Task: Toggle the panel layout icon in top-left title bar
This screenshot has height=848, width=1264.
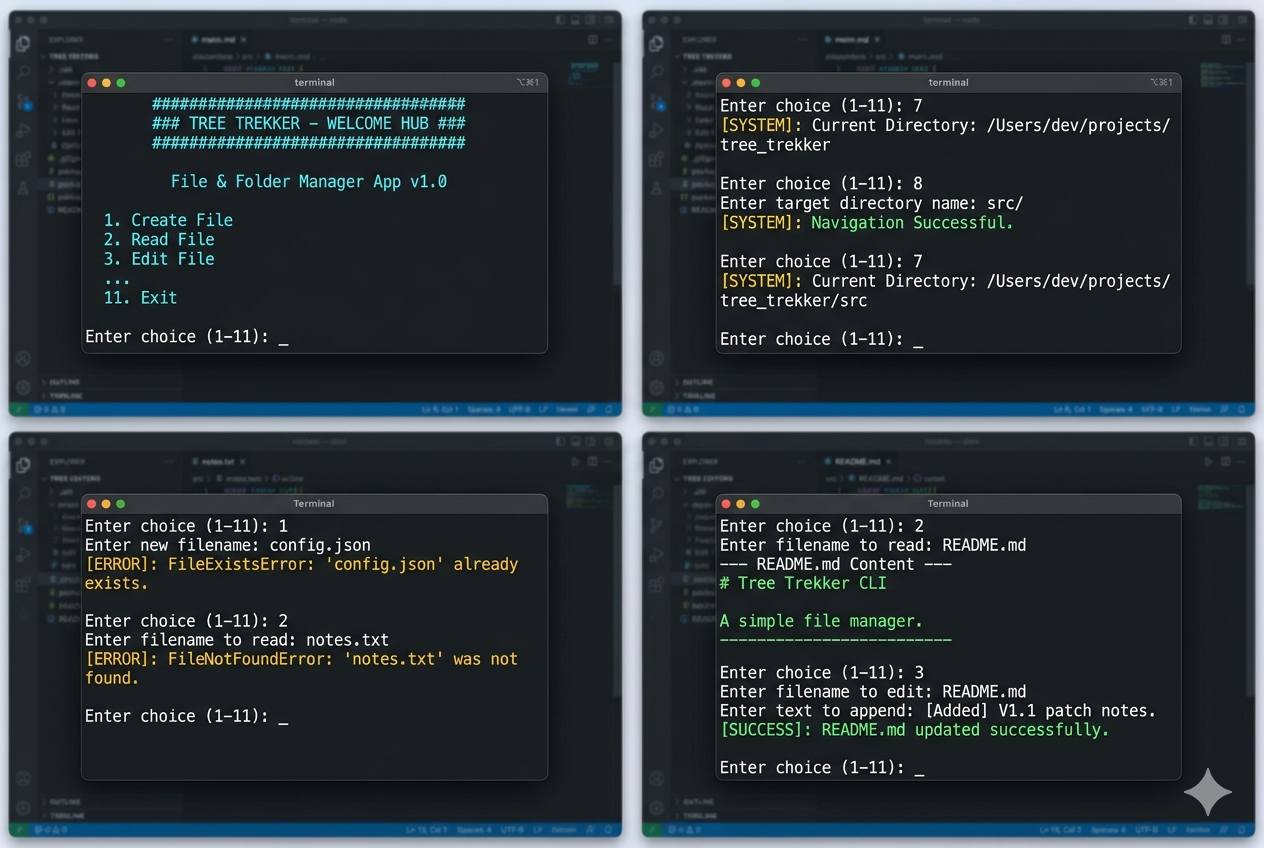Action: (x=575, y=19)
